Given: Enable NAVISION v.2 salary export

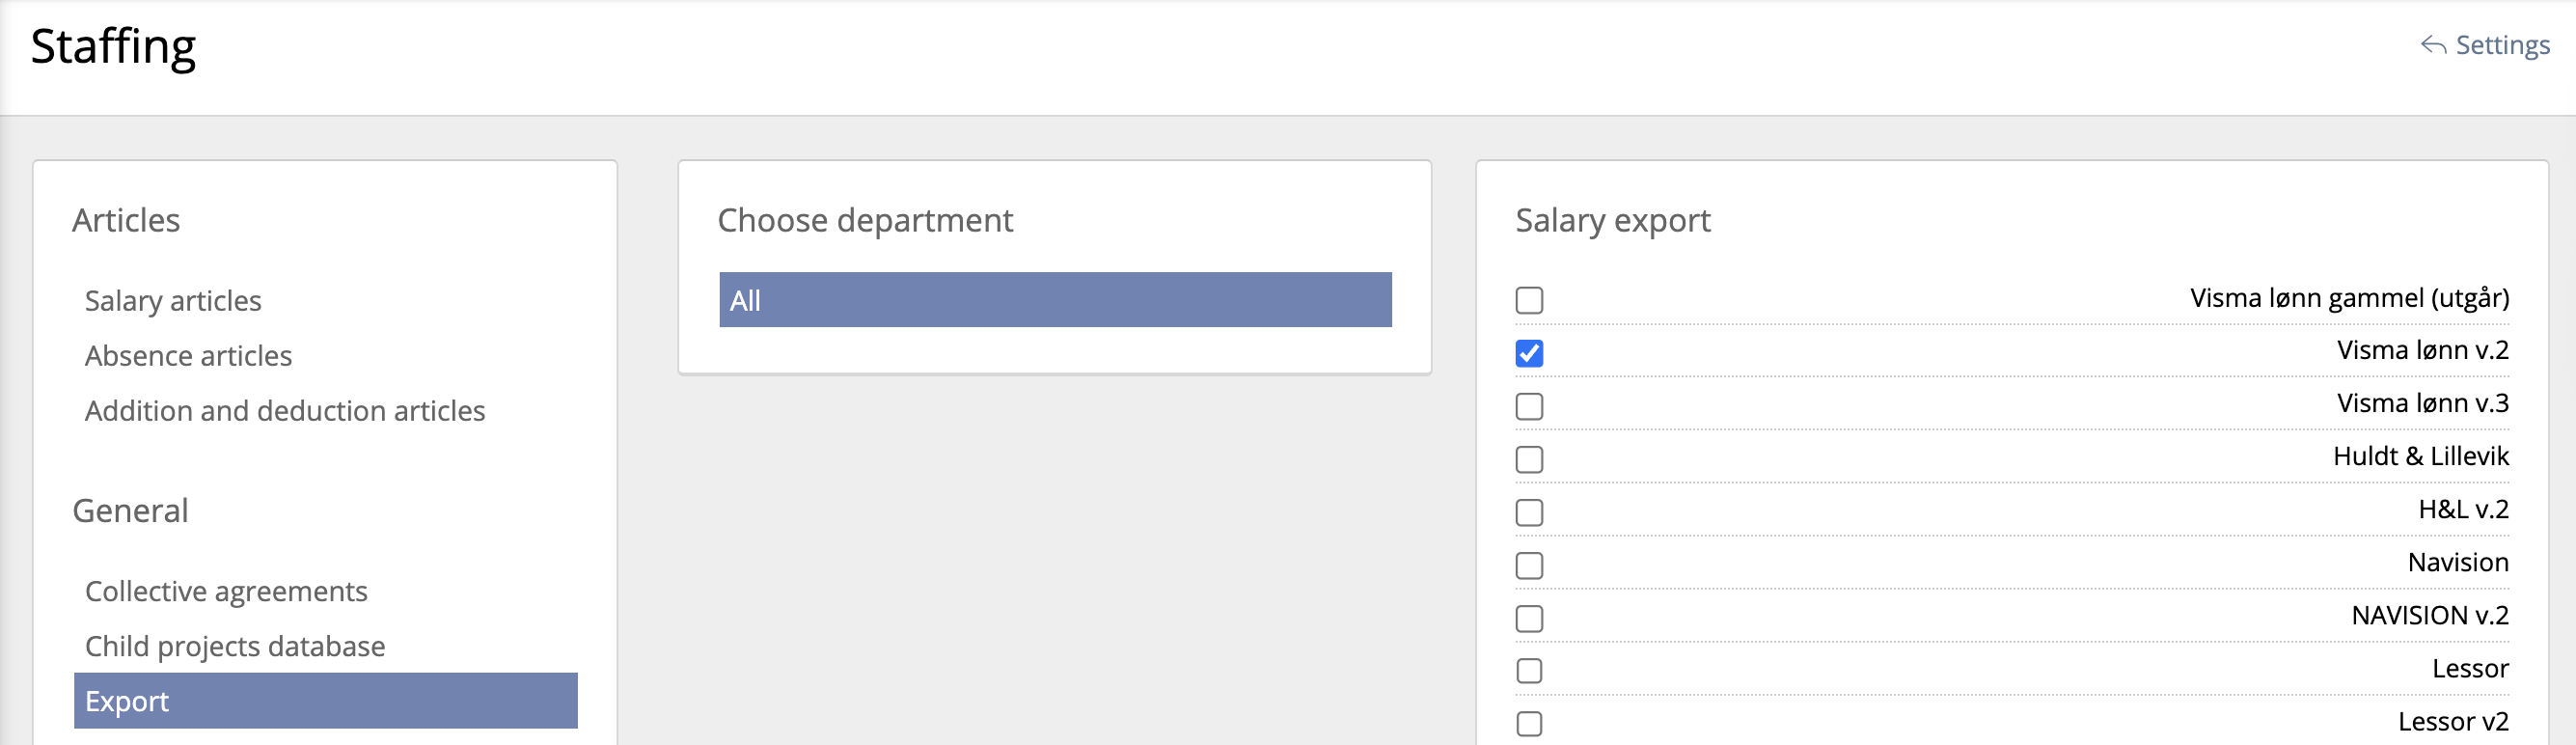Looking at the screenshot, I should pos(1529,618).
